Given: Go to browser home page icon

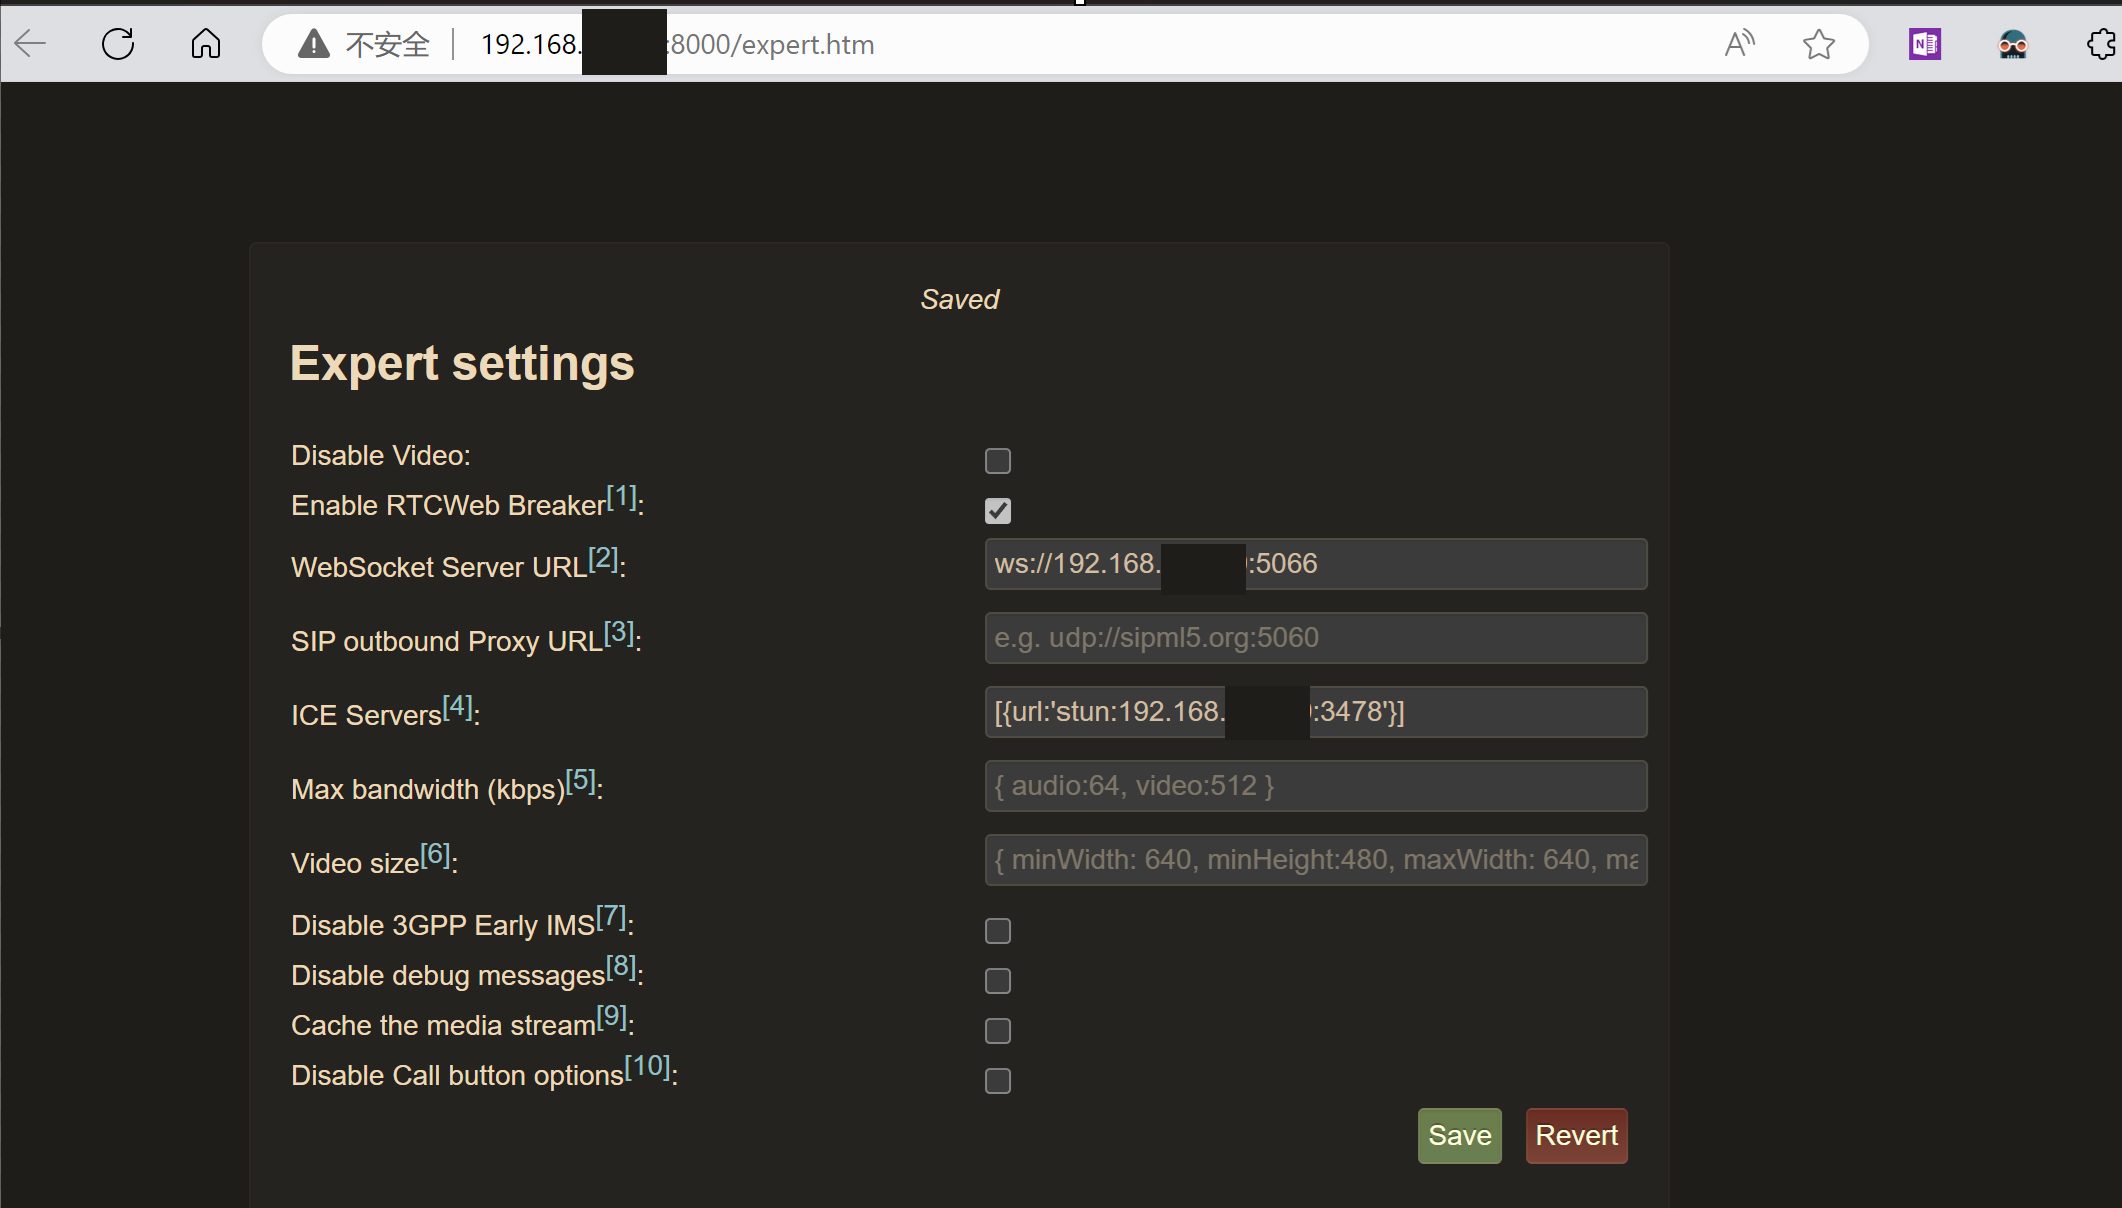Looking at the screenshot, I should point(206,44).
